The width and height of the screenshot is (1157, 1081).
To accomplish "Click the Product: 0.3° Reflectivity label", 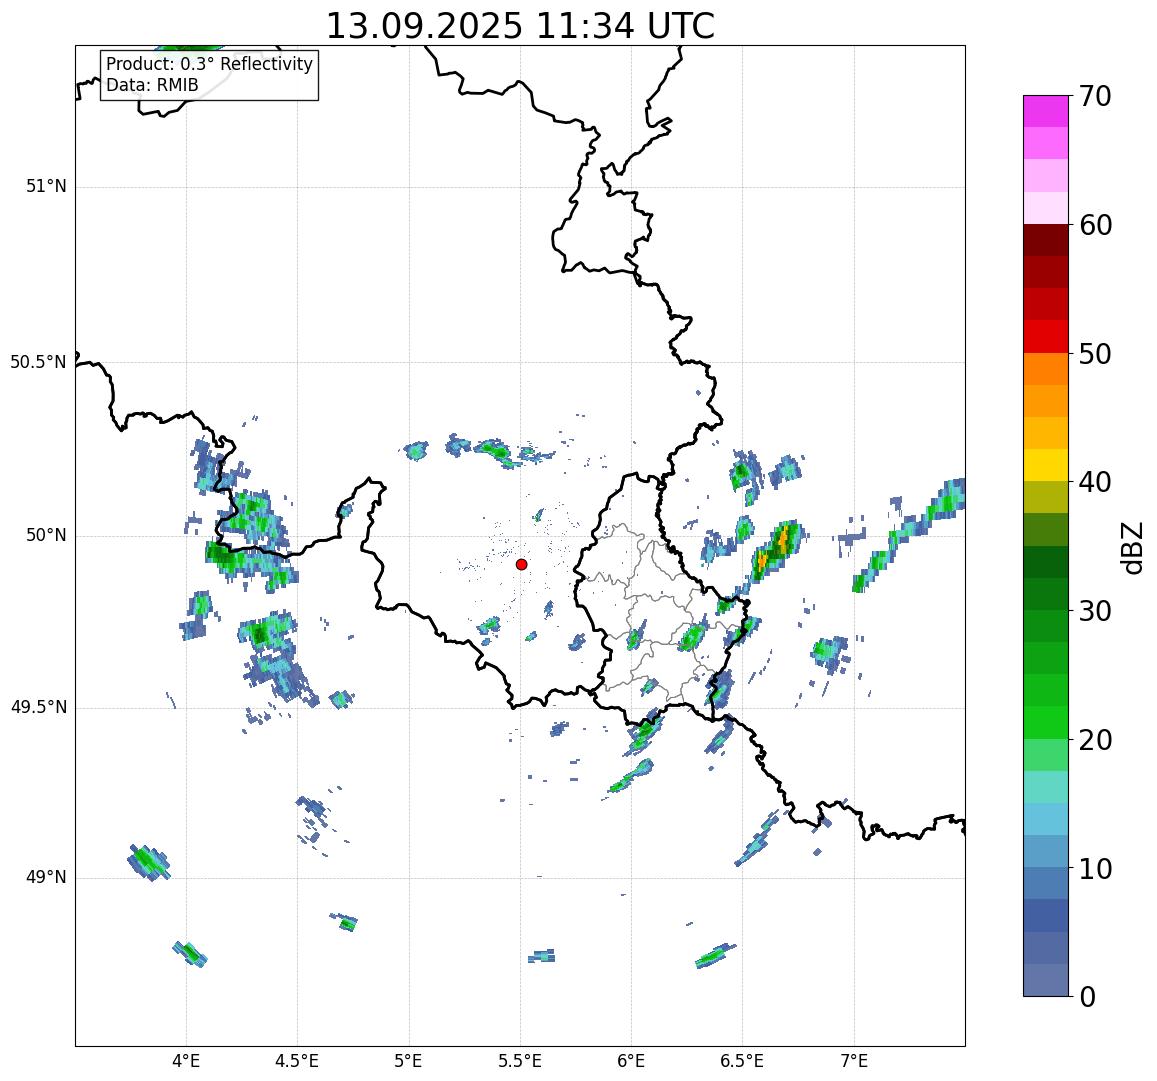I will coord(210,64).
